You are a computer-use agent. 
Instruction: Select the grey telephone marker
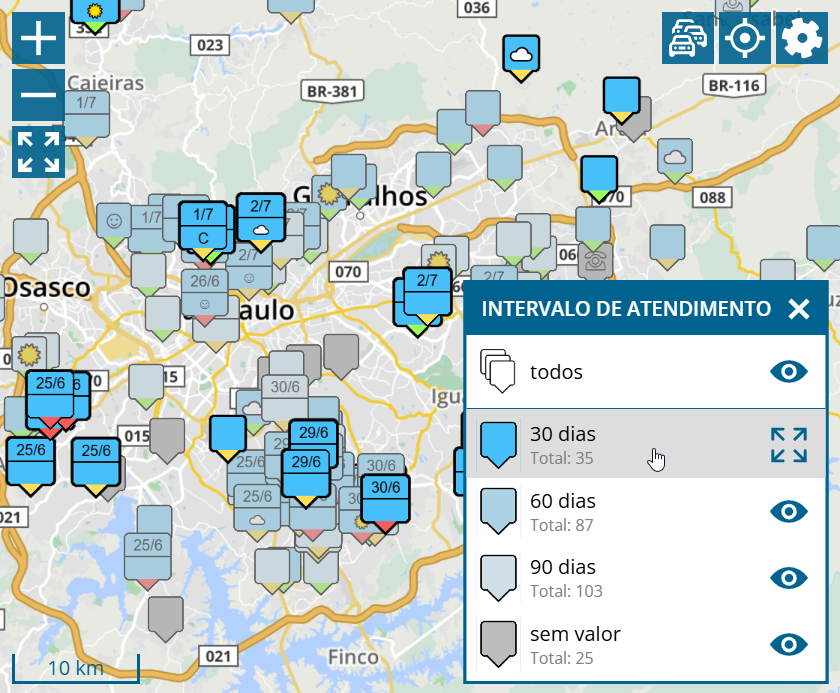pyautogui.click(x=595, y=261)
